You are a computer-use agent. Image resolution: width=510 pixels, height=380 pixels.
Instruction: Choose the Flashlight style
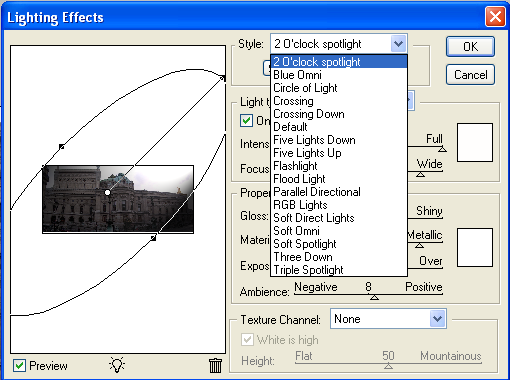point(339,166)
